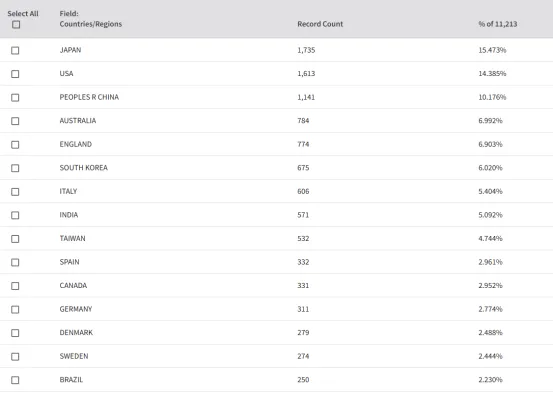Check the AUSTRALIA row checkbox
Viewport: 553px width, 393px height.
click(x=15, y=121)
